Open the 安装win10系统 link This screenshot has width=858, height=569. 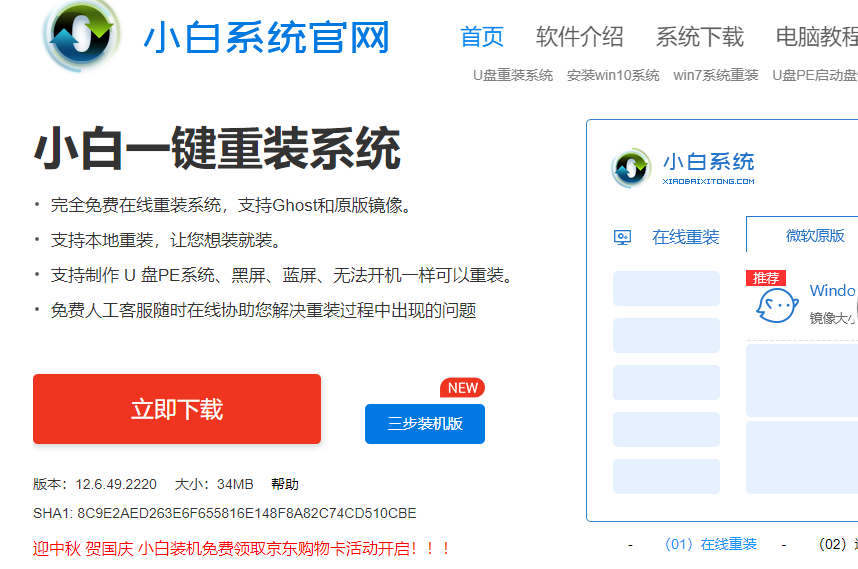point(613,75)
